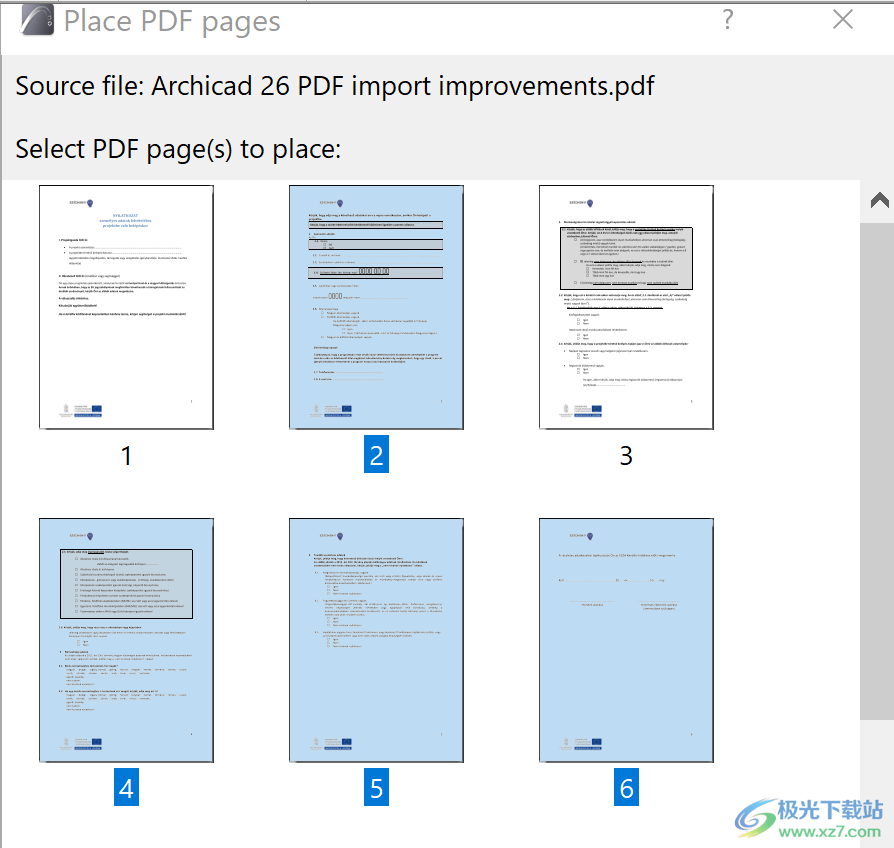
Task: Select page 1 thumbnail for placing
Action: pos(126,307)
